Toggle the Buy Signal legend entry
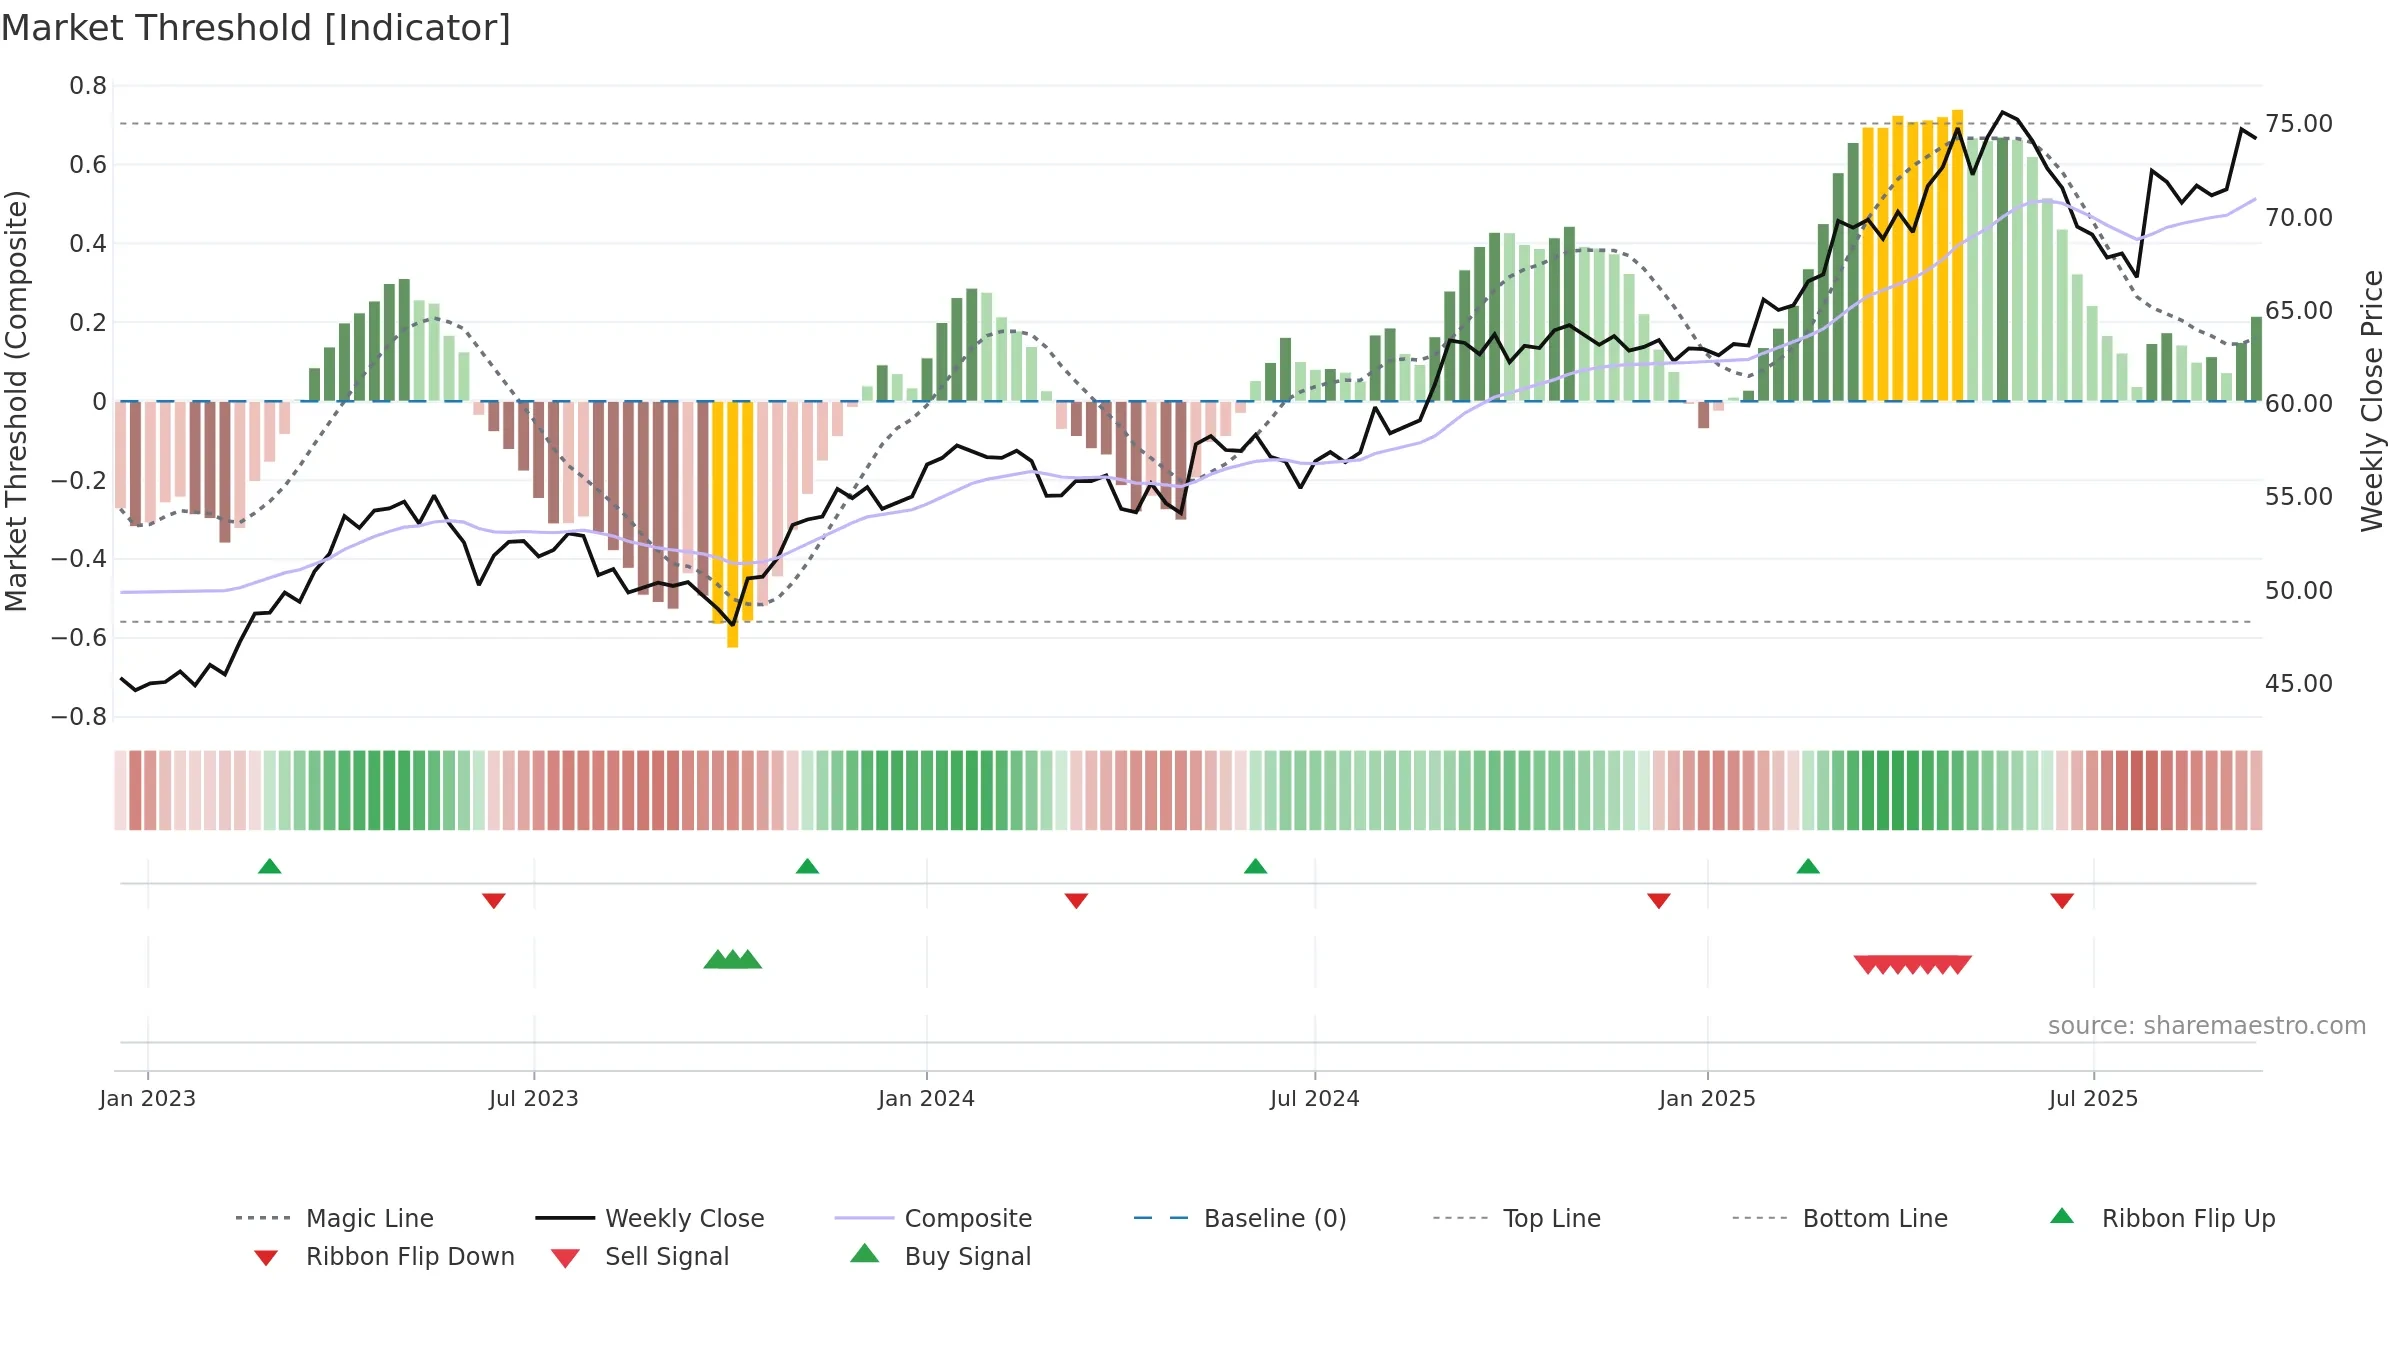The height and width of the screenshot is (1350, 2400). (940, 1256)
